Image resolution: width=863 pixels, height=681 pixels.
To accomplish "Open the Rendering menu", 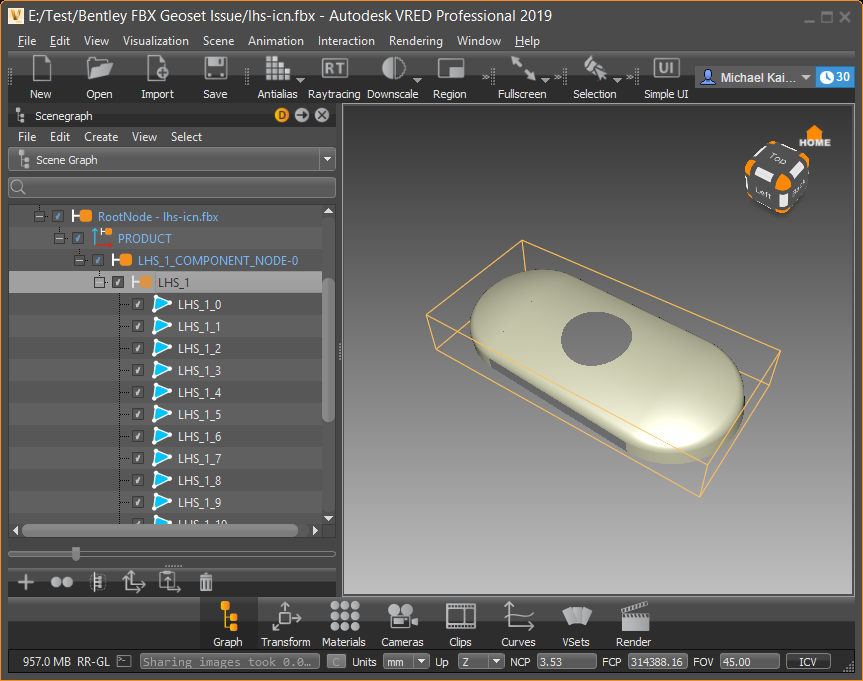I will click(414, 41).
